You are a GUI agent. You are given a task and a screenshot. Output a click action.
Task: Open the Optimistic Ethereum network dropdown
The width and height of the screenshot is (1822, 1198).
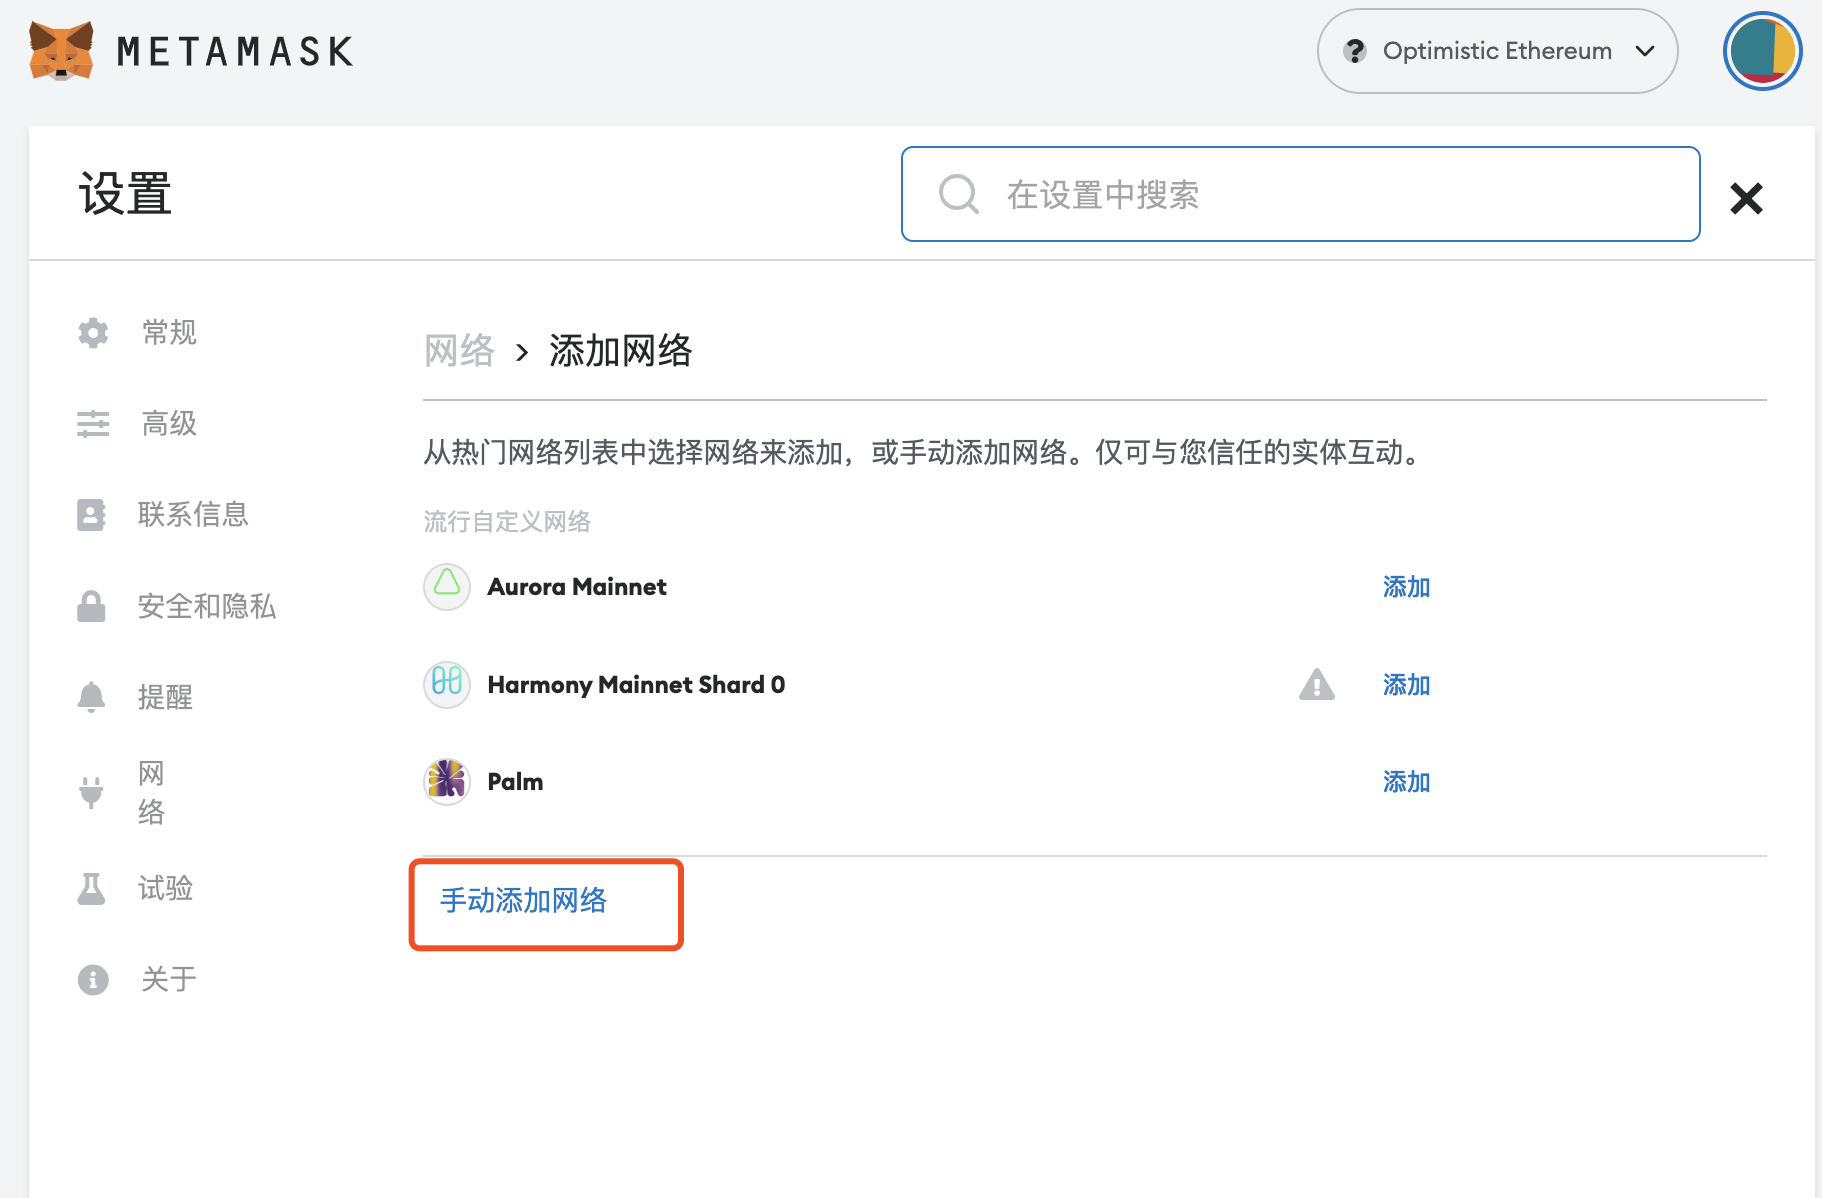pos(1497,51)
